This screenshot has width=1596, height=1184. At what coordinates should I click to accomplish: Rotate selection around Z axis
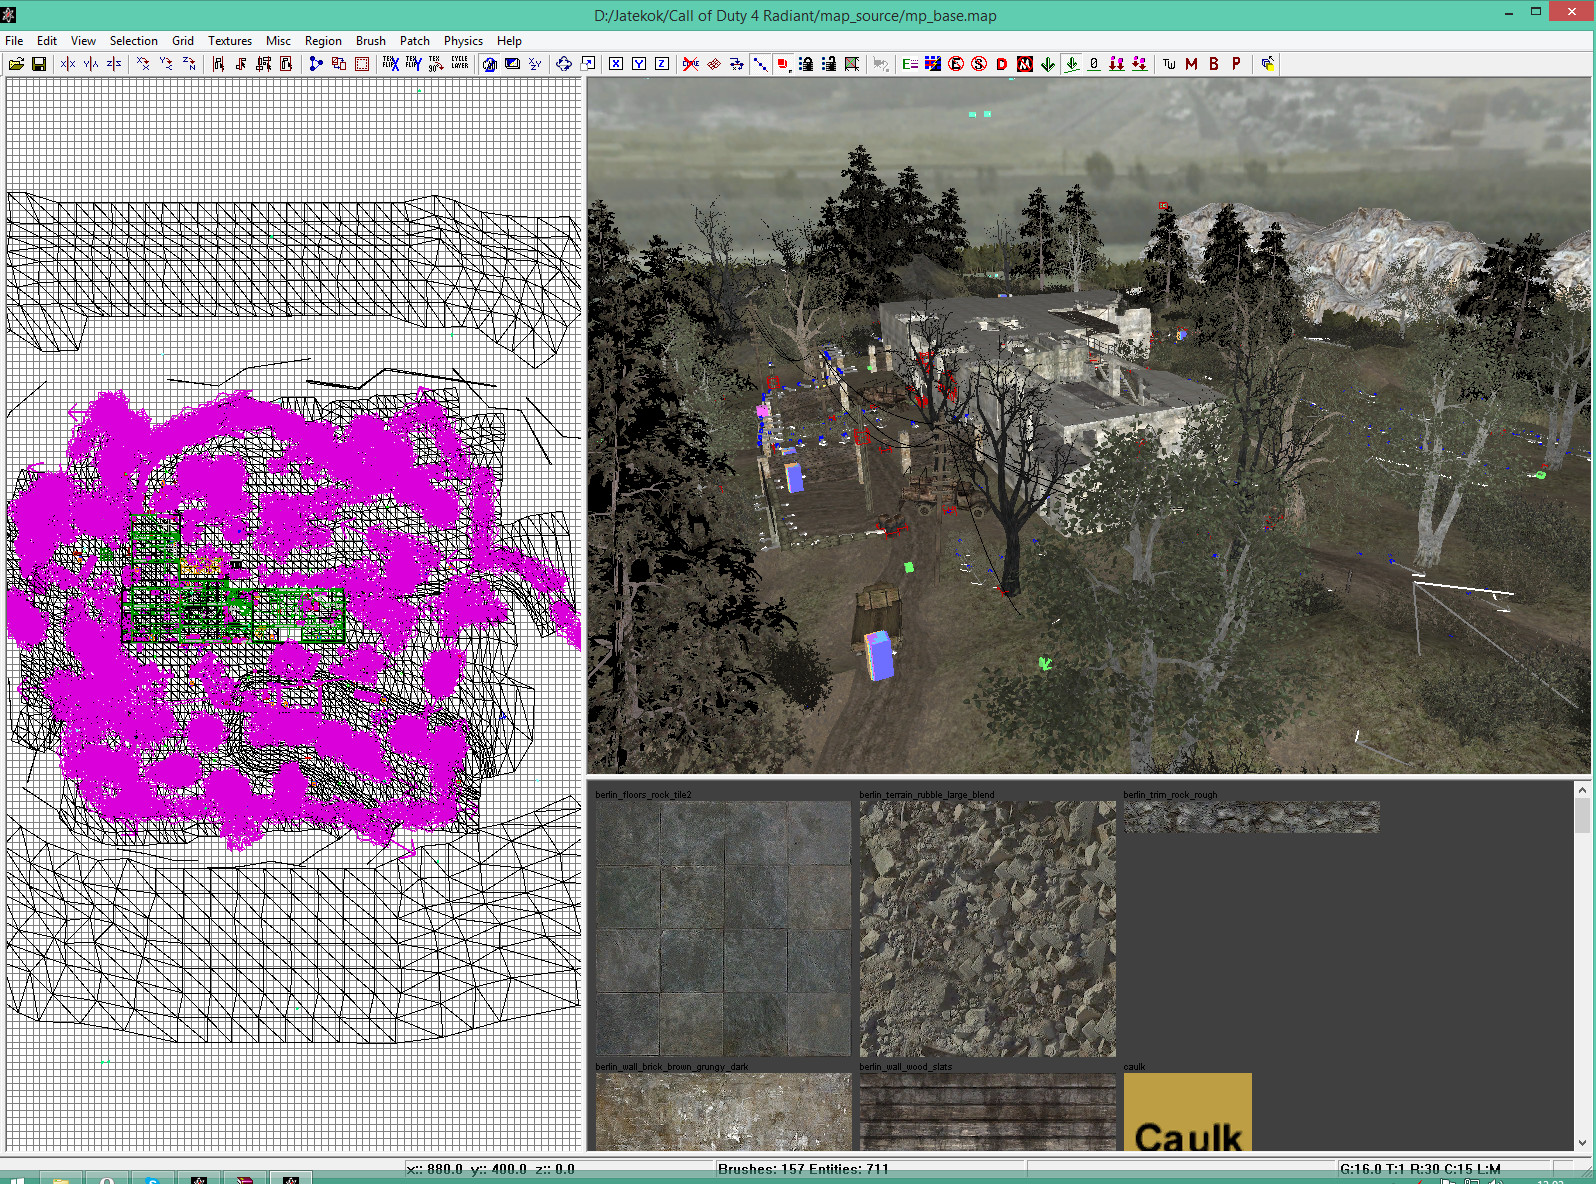(189, 64)
